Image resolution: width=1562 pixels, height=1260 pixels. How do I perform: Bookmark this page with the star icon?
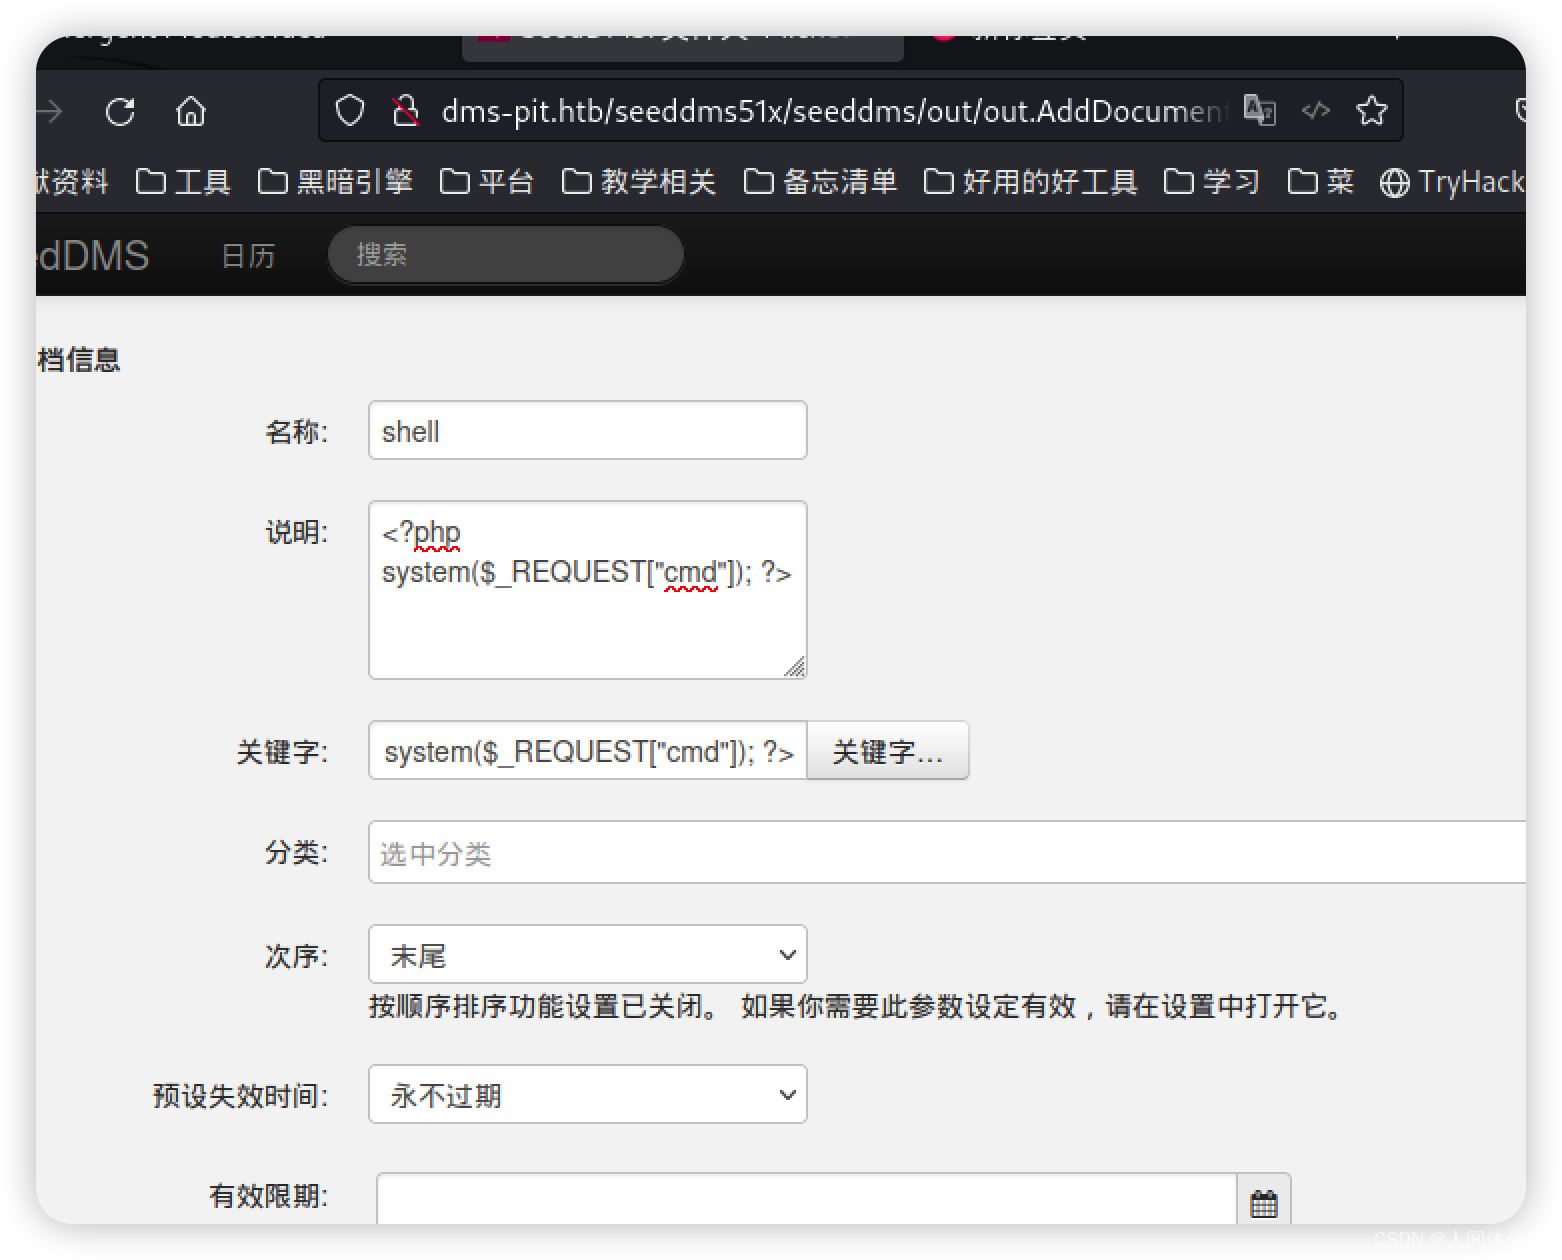coord(1372,110)
